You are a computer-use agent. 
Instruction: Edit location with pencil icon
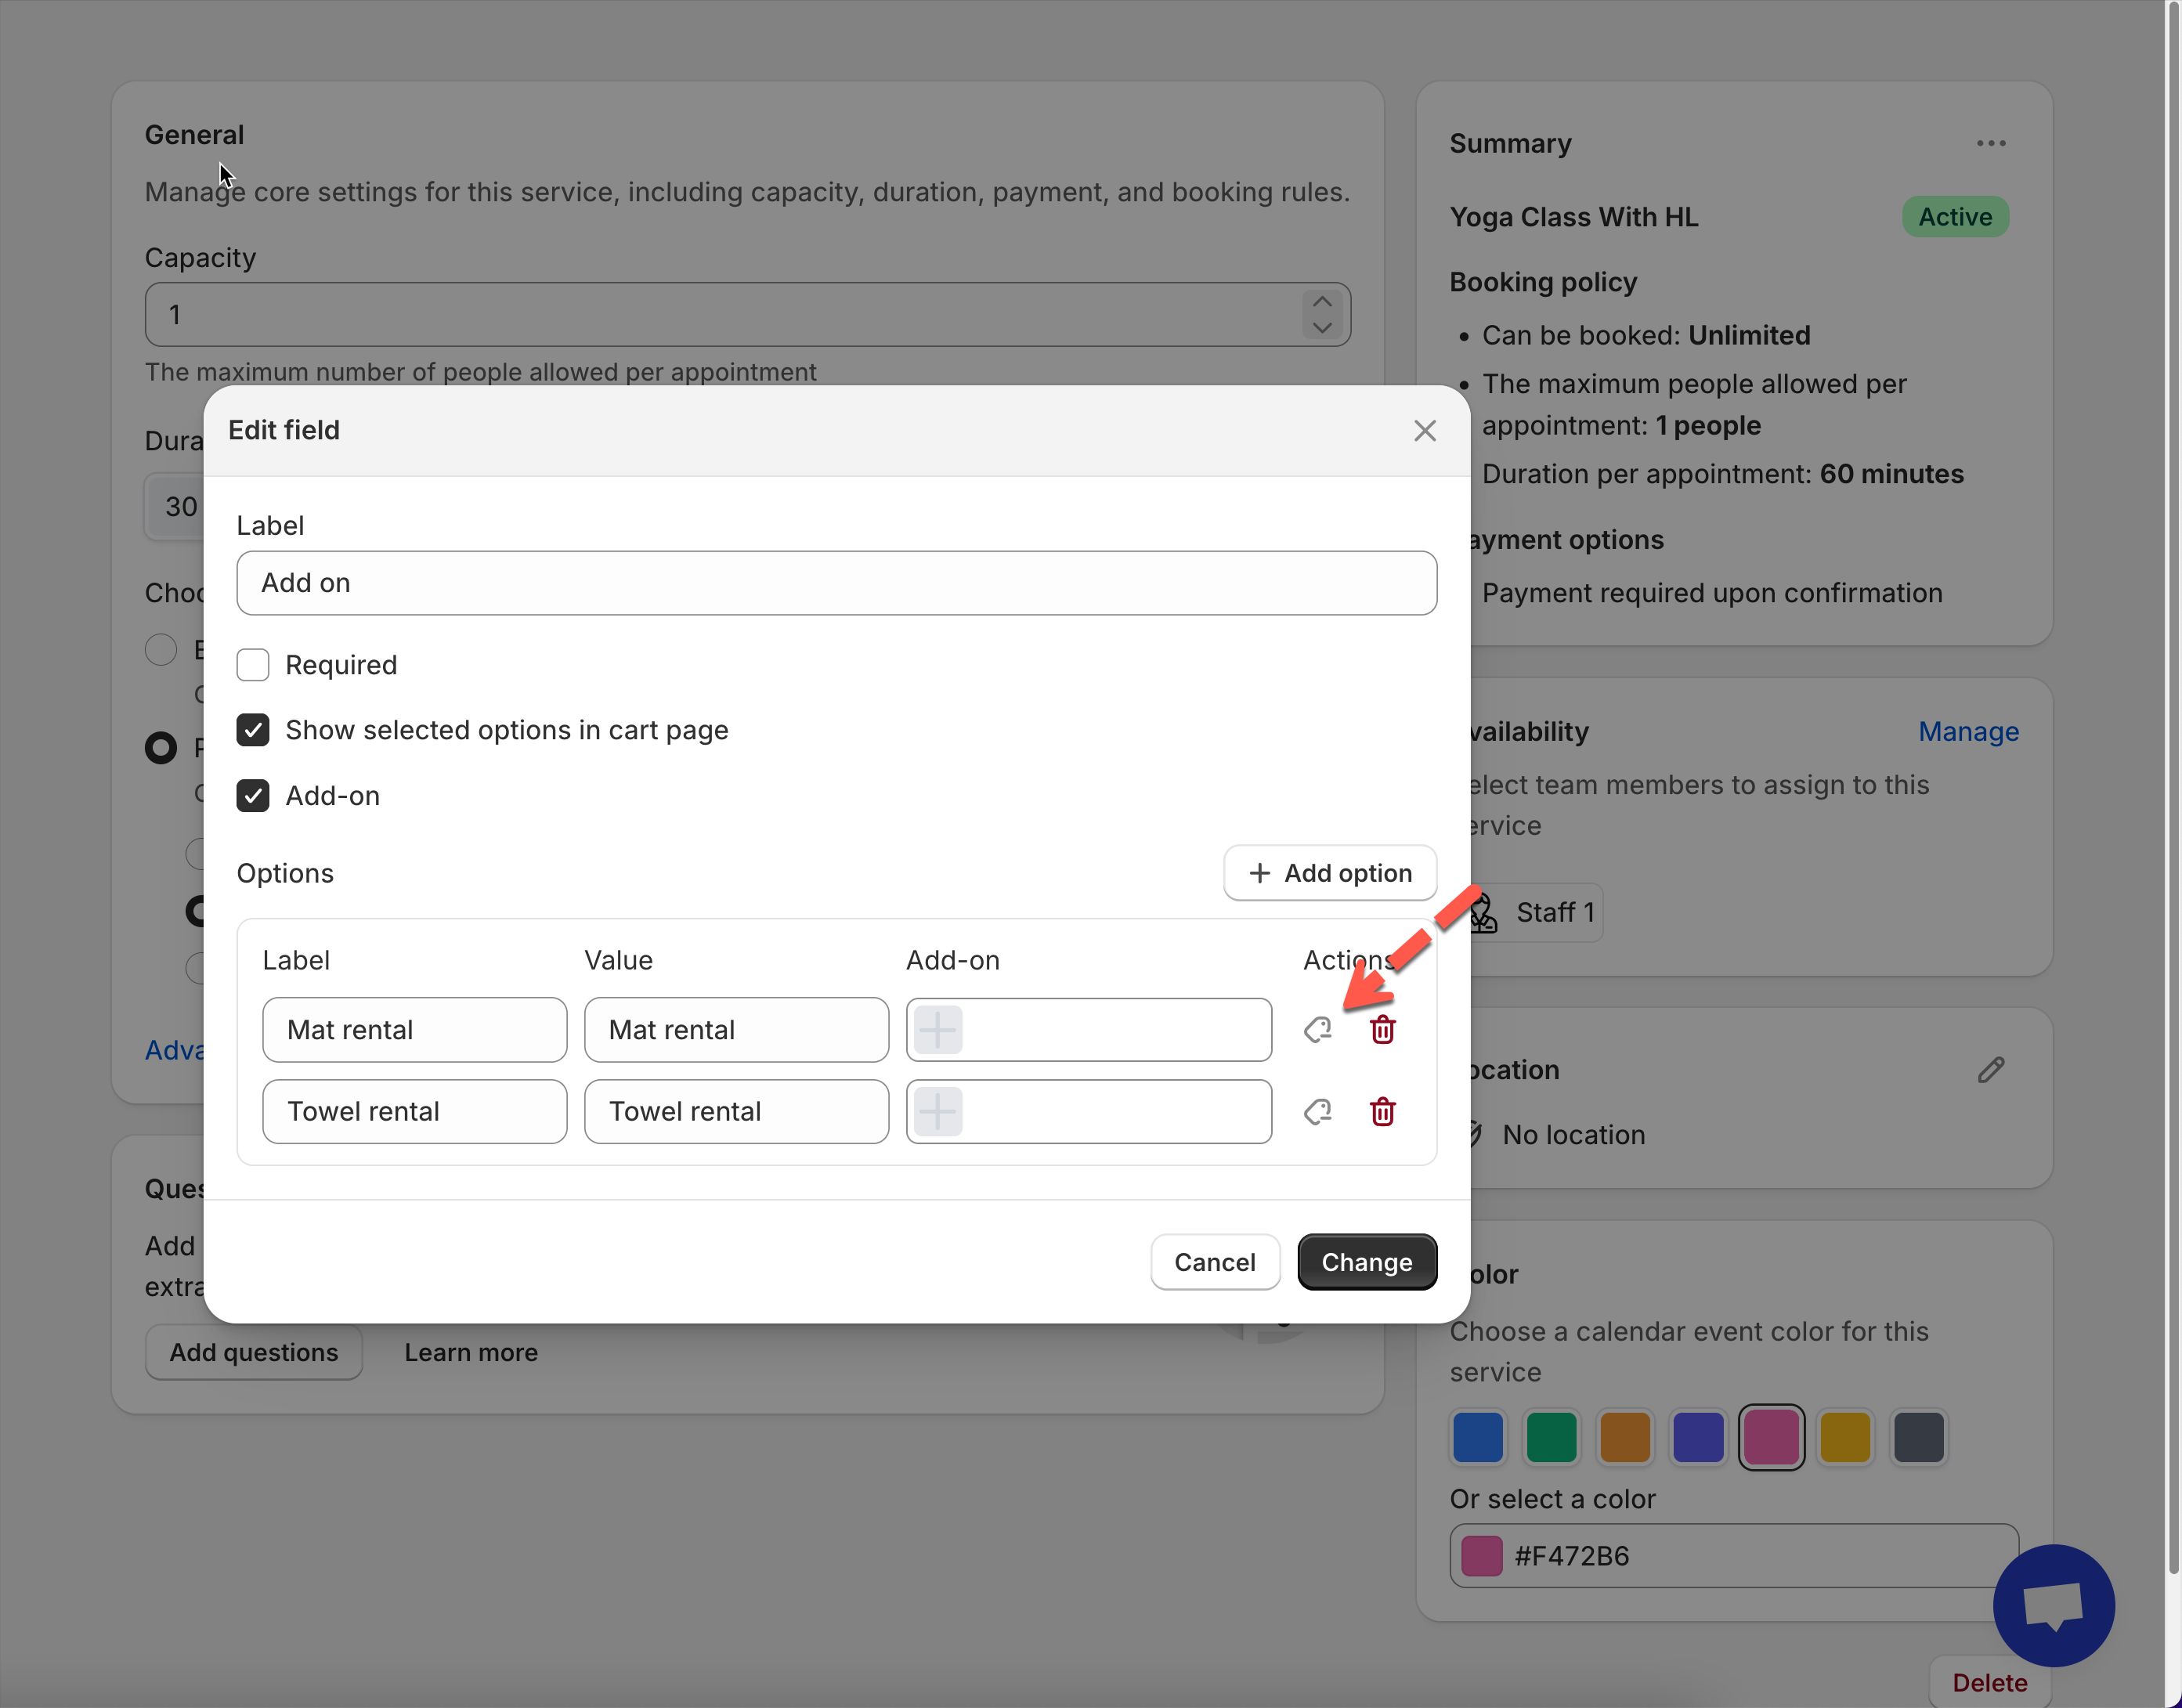1990,1069
